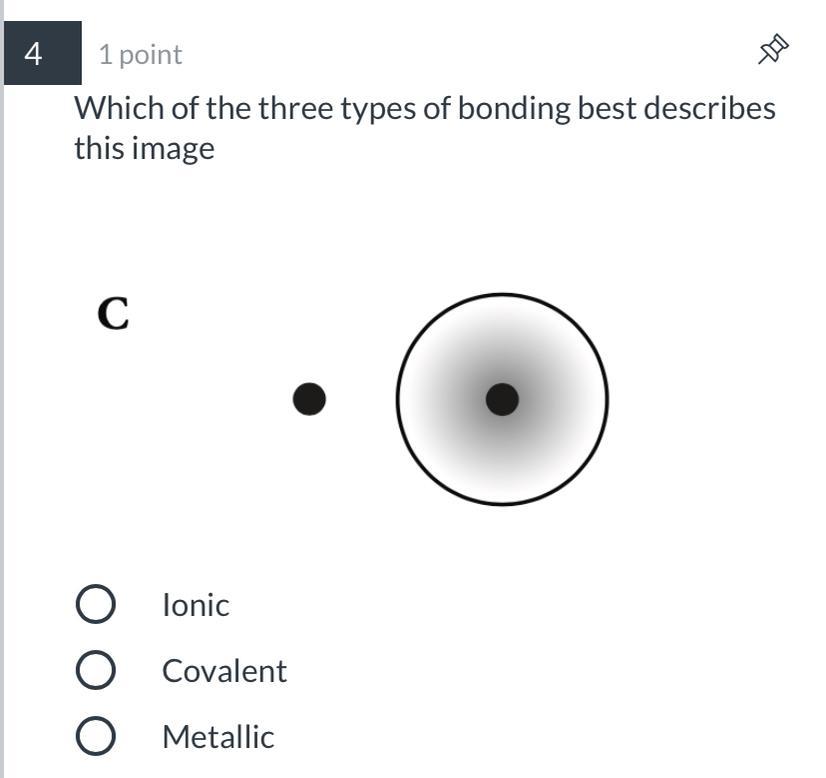The image size is (826, 778).
Task: Click white space between dot and circle
Action: click(x=361, y=399)
